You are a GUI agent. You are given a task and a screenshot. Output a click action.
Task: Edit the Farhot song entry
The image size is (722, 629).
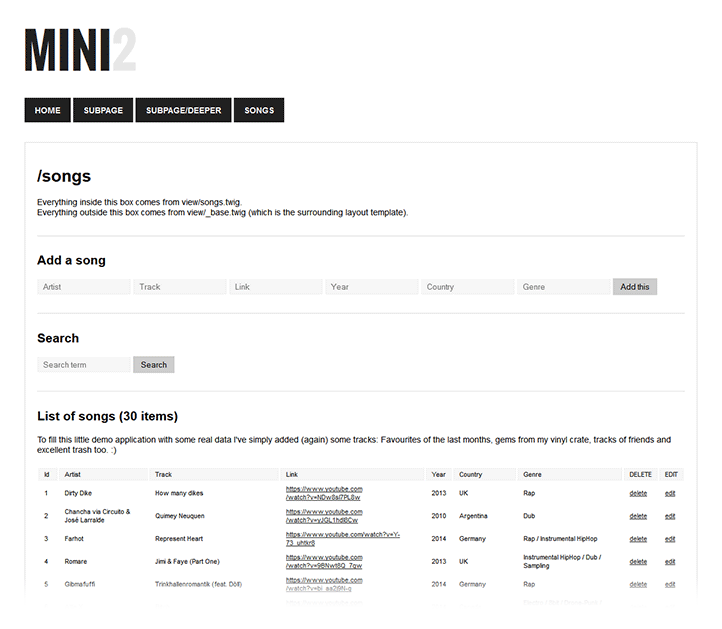pyautogui.click(x=670, y=539)
